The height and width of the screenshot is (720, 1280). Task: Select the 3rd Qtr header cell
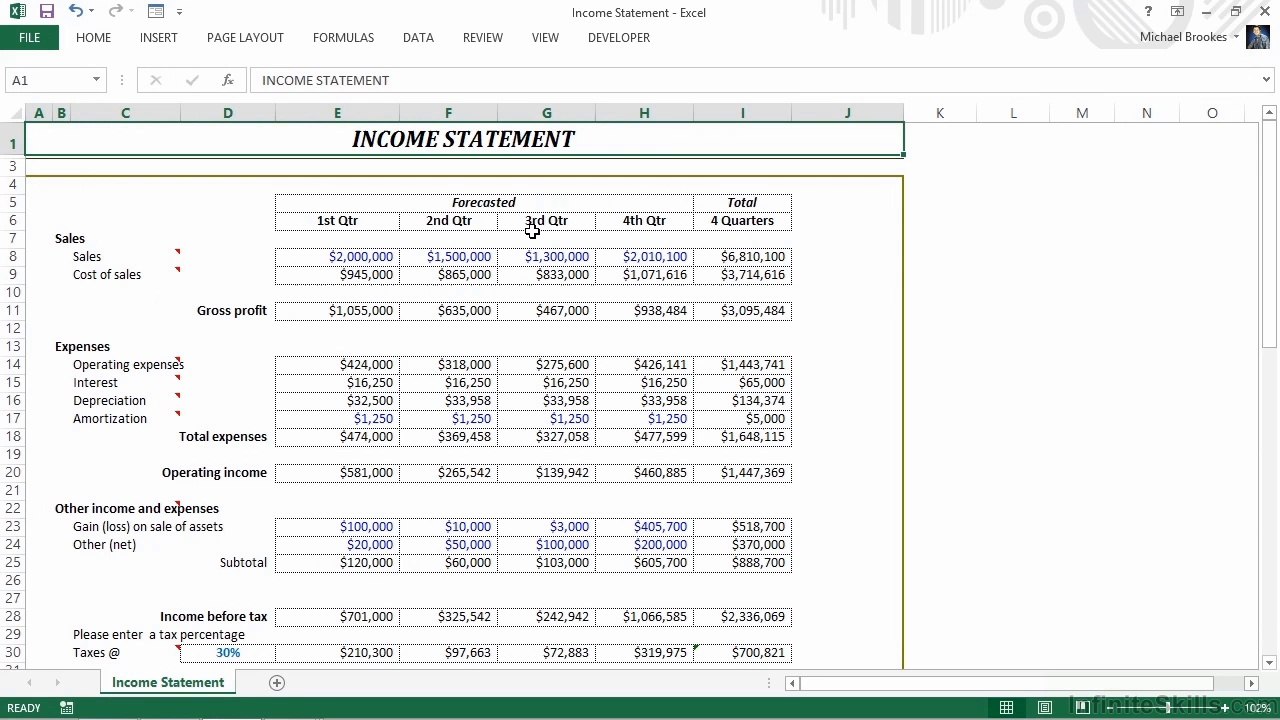pyautogui.click(x=546, y=220)
